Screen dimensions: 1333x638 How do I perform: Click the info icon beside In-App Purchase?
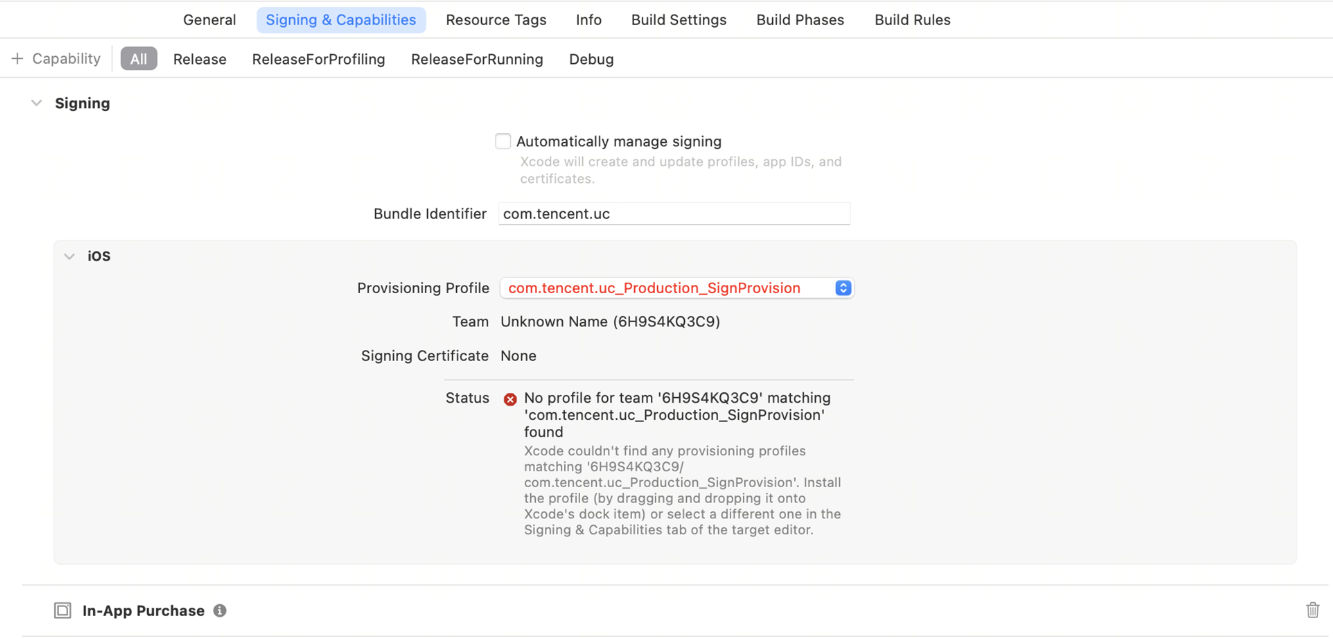(219, 610)
